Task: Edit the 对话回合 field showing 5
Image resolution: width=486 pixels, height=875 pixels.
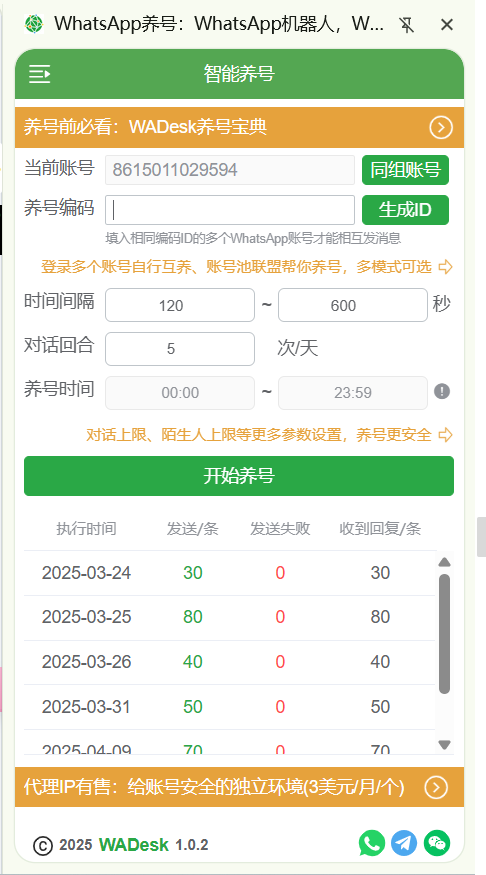Action: point(180,349)
